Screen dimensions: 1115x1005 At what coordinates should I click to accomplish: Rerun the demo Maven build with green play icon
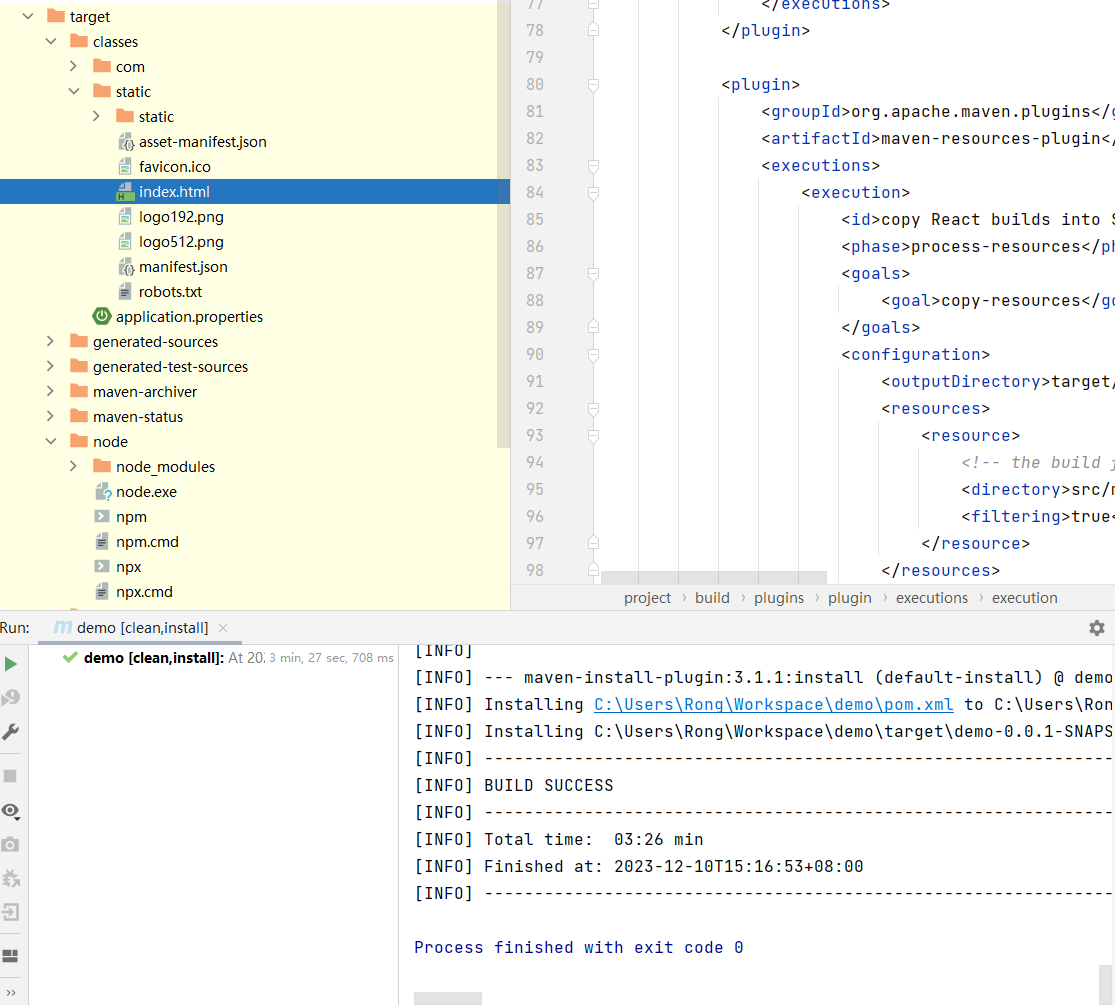tap(11, 664)
